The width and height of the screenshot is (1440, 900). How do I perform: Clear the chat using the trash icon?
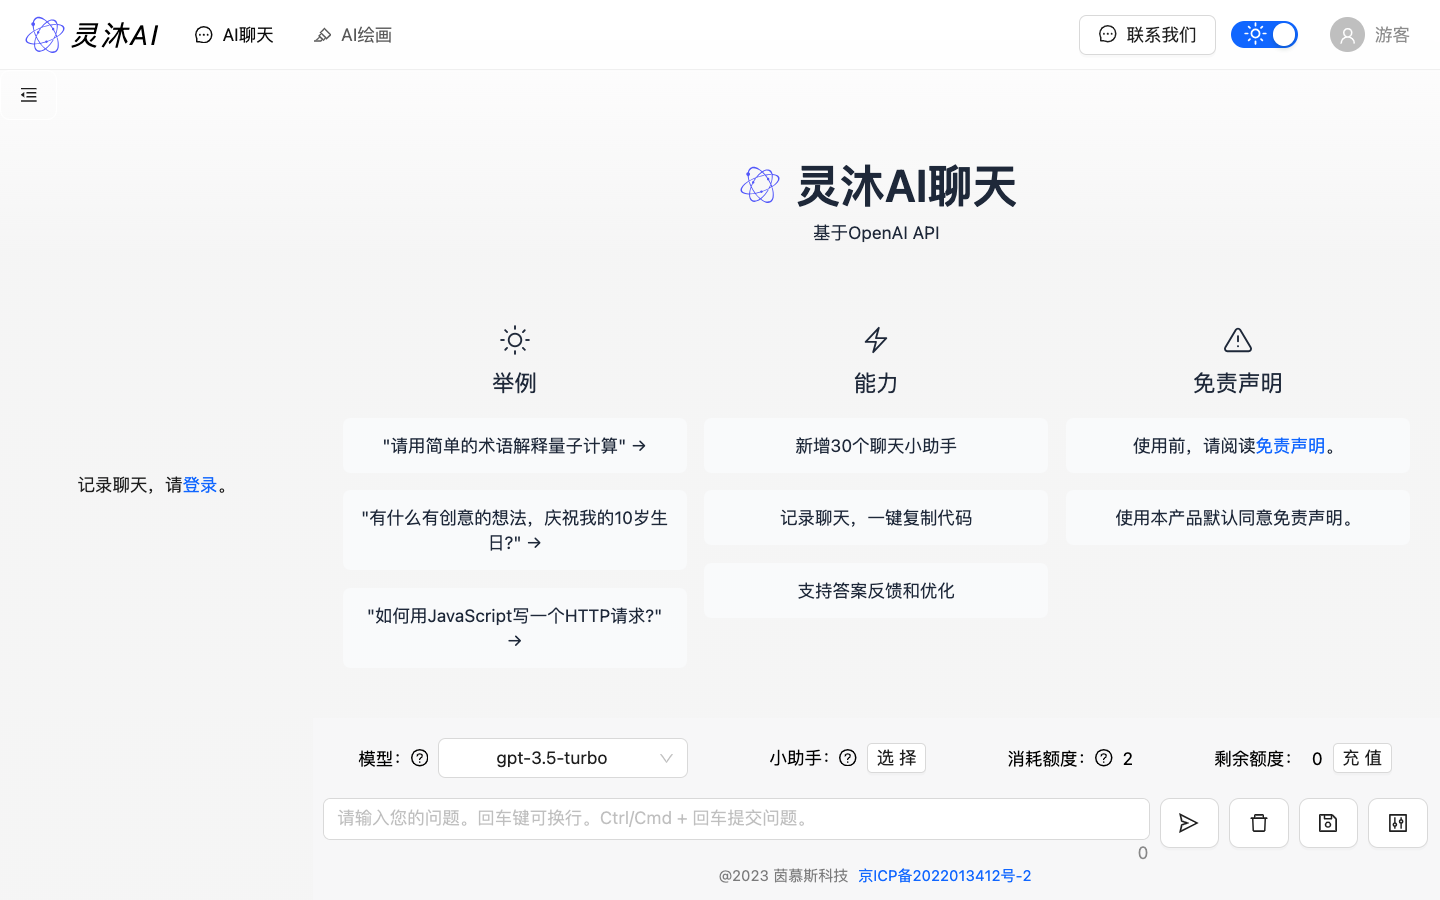coord(1258,822)
